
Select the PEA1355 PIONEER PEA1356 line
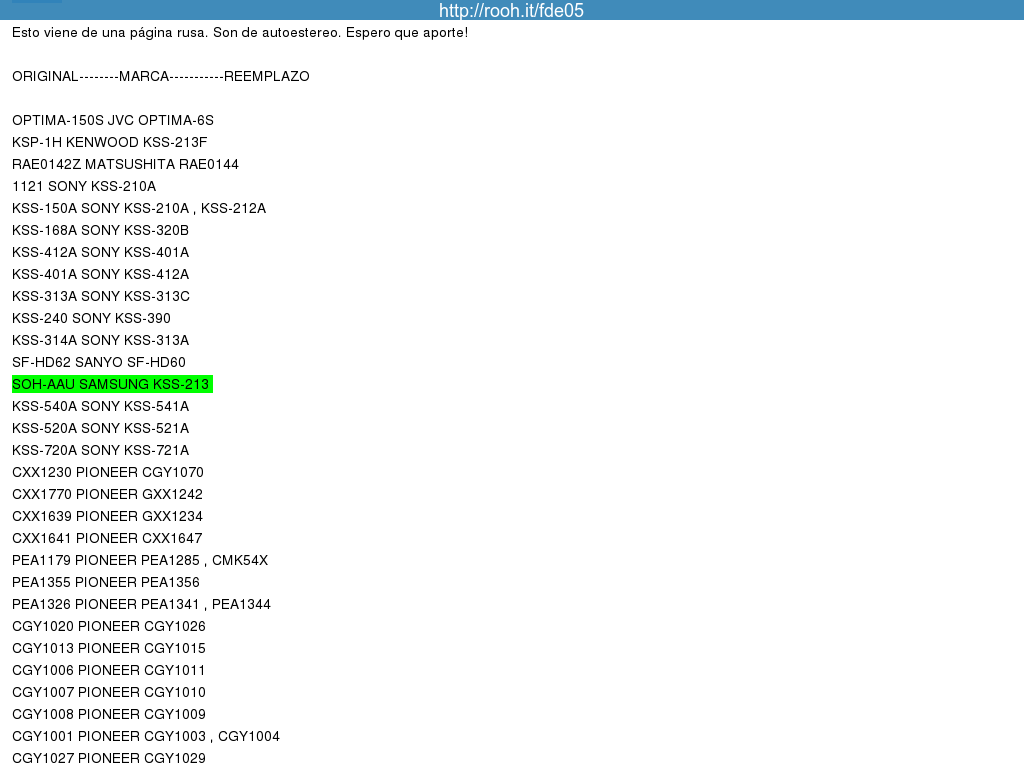click(x=105, y=582)
